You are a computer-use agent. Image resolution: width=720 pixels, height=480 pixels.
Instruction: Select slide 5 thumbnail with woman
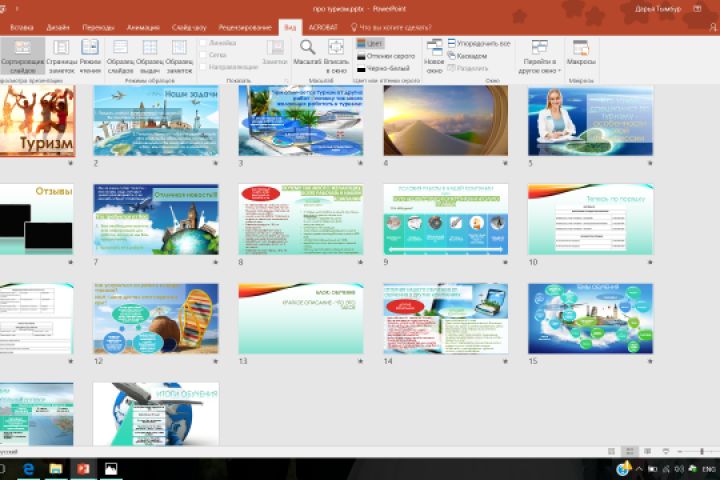point(591,120)
